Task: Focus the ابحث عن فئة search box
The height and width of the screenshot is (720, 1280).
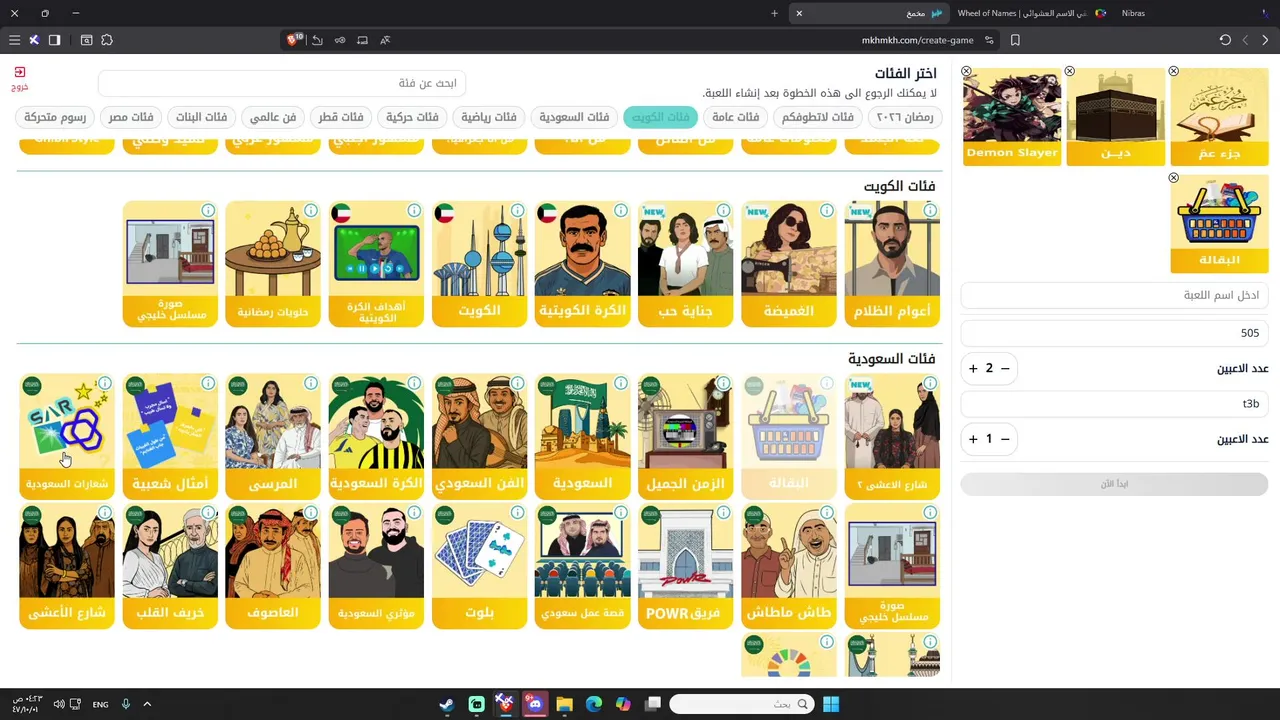Action: pyautogui.click(x=282, y=83)
